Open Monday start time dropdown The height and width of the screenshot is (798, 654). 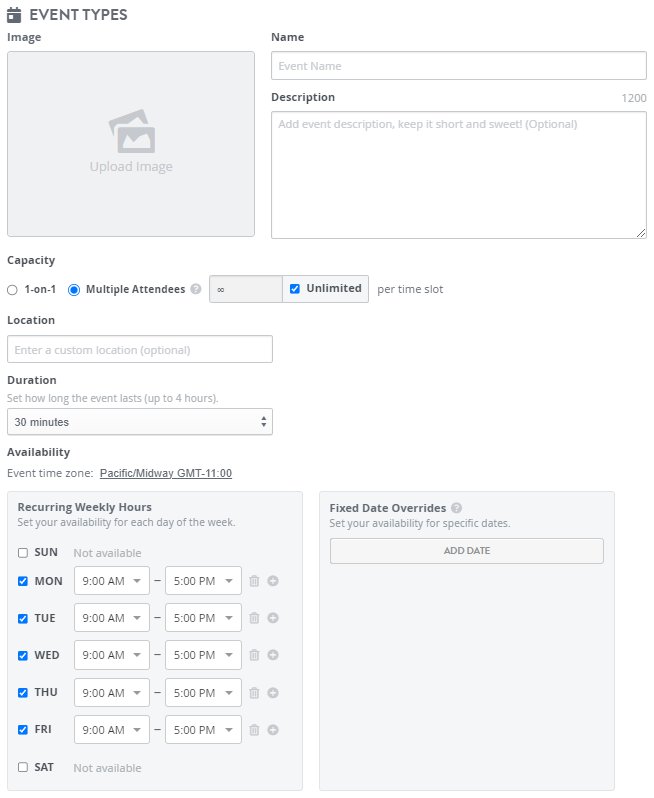coord(112,581)
